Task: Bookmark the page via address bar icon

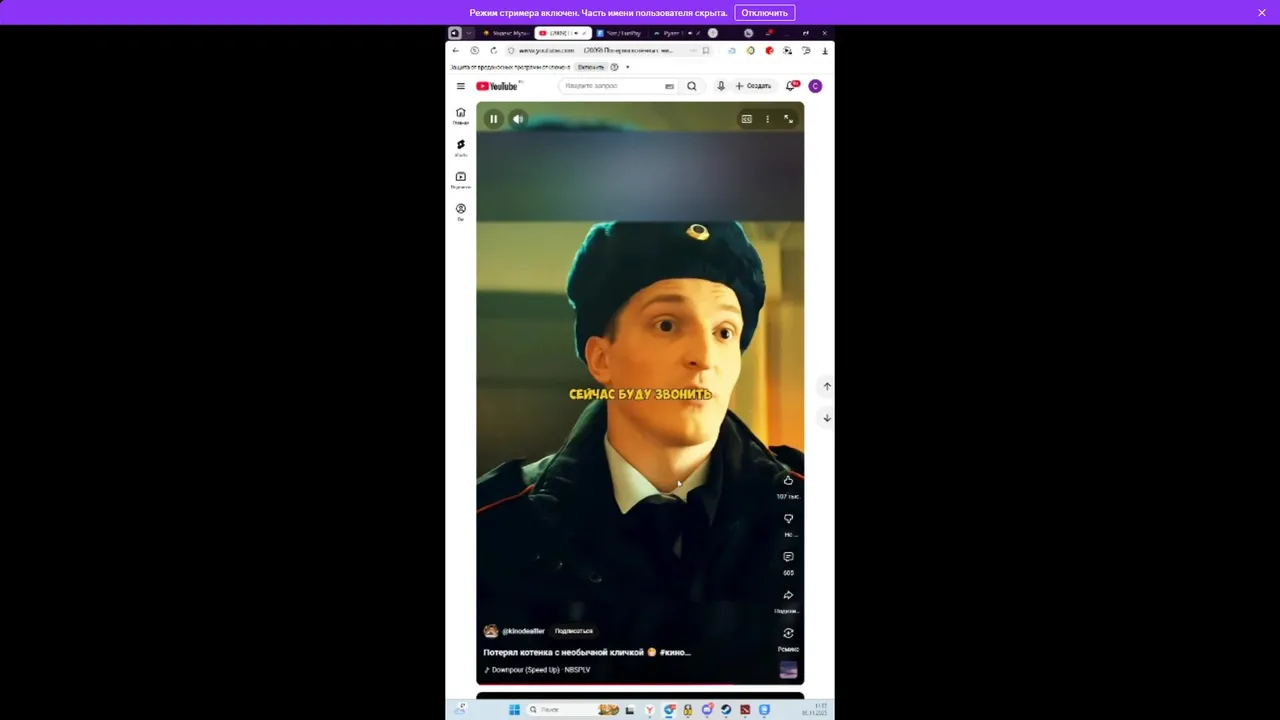Action: 706,50
